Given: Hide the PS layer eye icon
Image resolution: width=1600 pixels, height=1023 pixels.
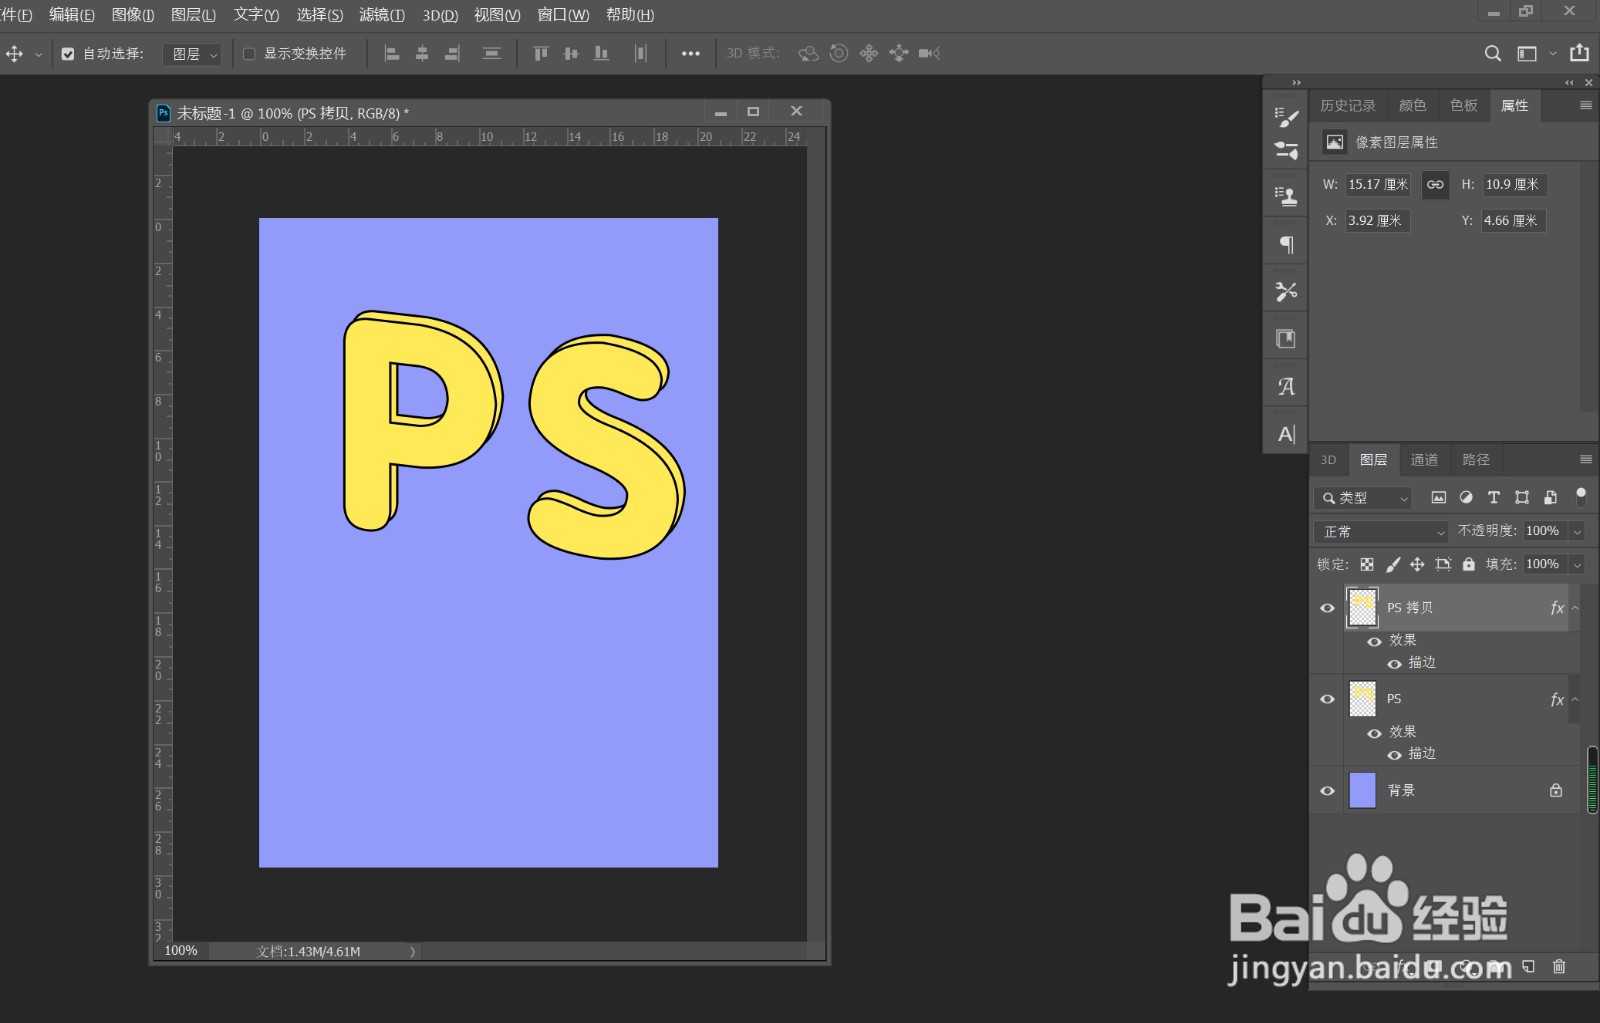Looking at the screenshot, I should [1327, 699].
